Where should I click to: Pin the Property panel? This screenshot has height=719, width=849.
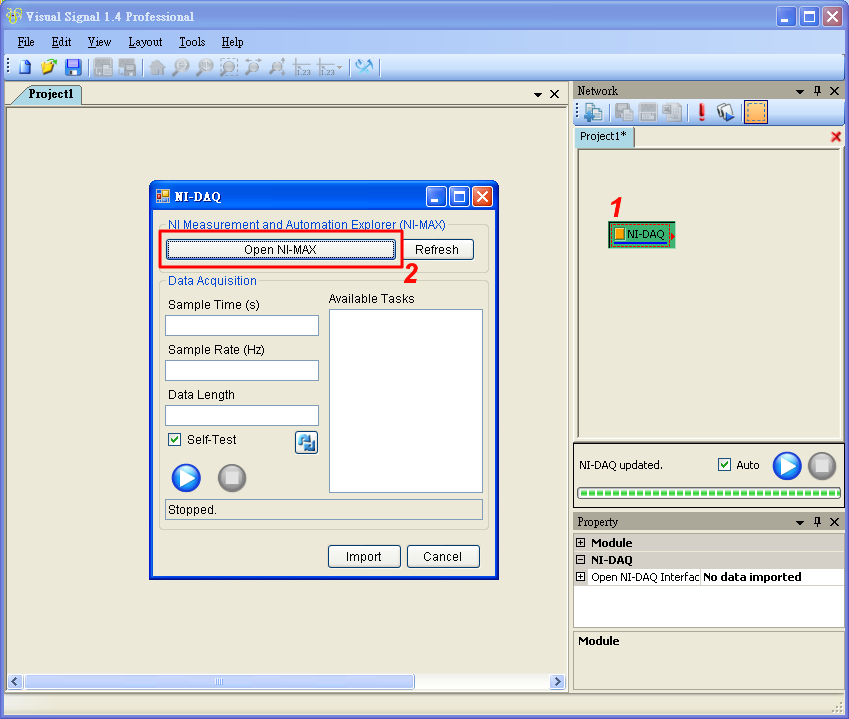click(818, 522)
